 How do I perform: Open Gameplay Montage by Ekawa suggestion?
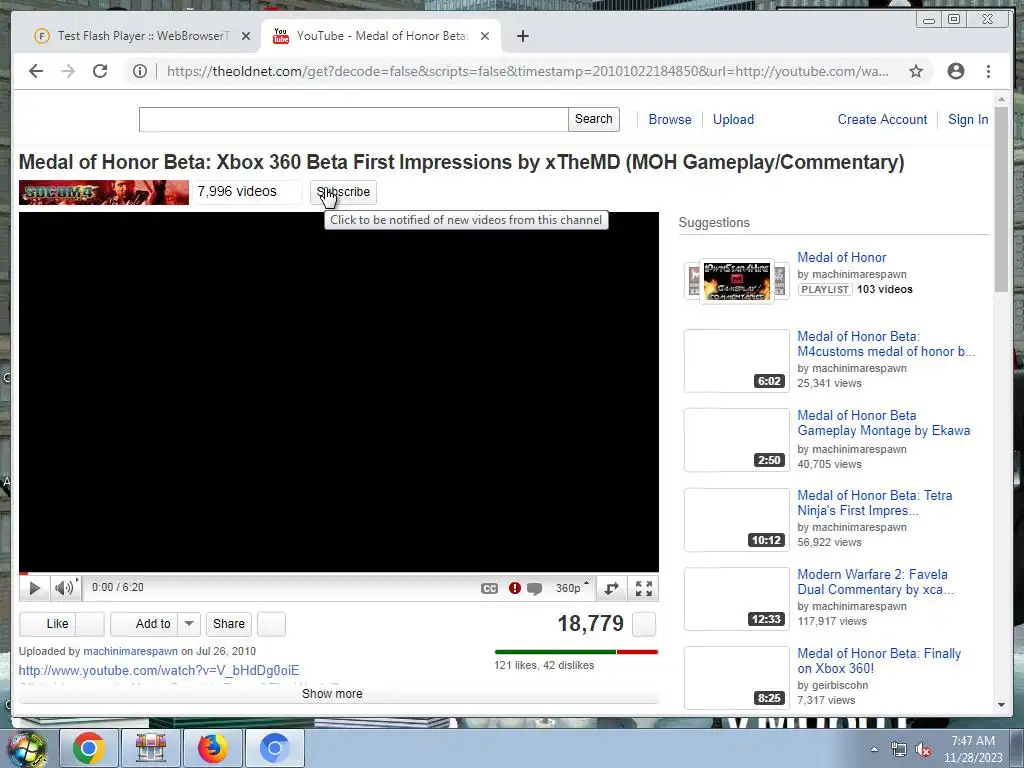point(884,423)
